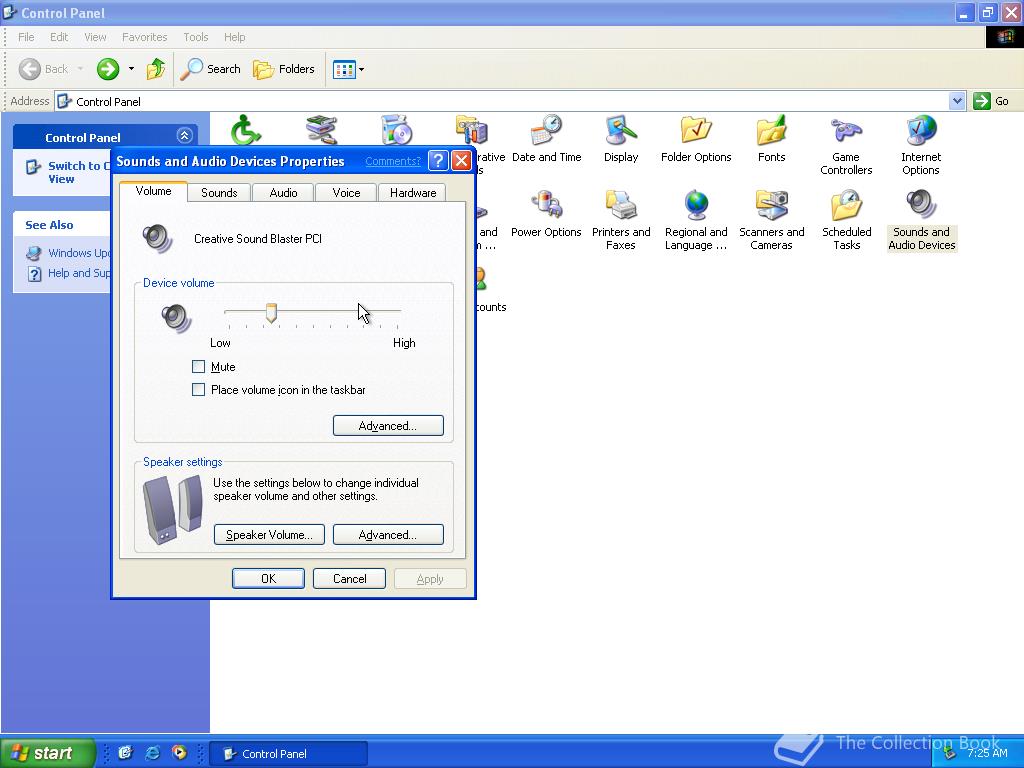Click the green Forward arrow toolbar button
The height and width of the screenshot is (768, 1024).
click(x=108, y=69)
